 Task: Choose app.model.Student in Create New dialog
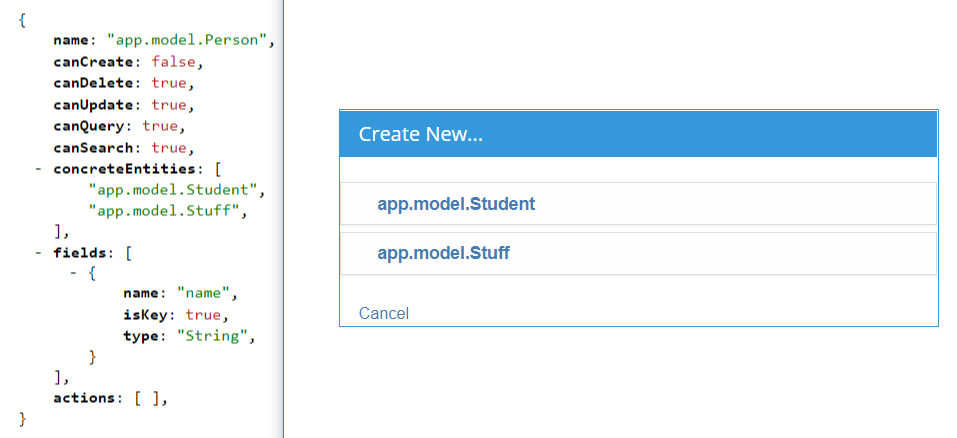tap(638, 204)
